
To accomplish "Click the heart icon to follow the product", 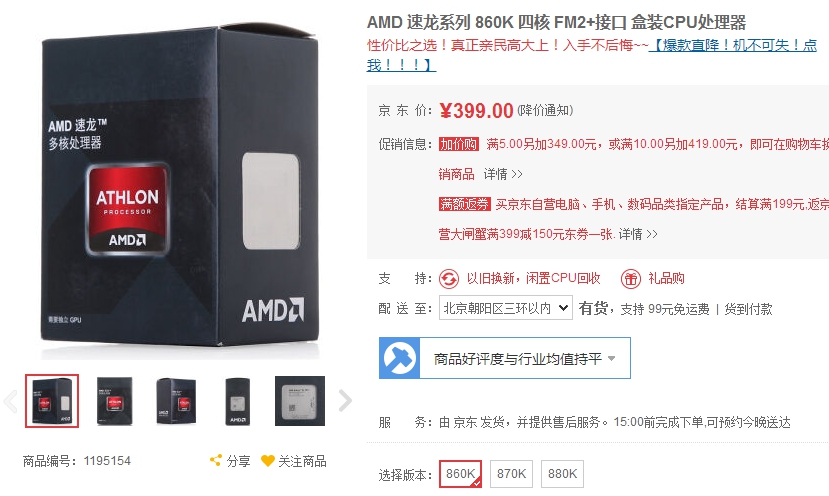I will point(268,461).
